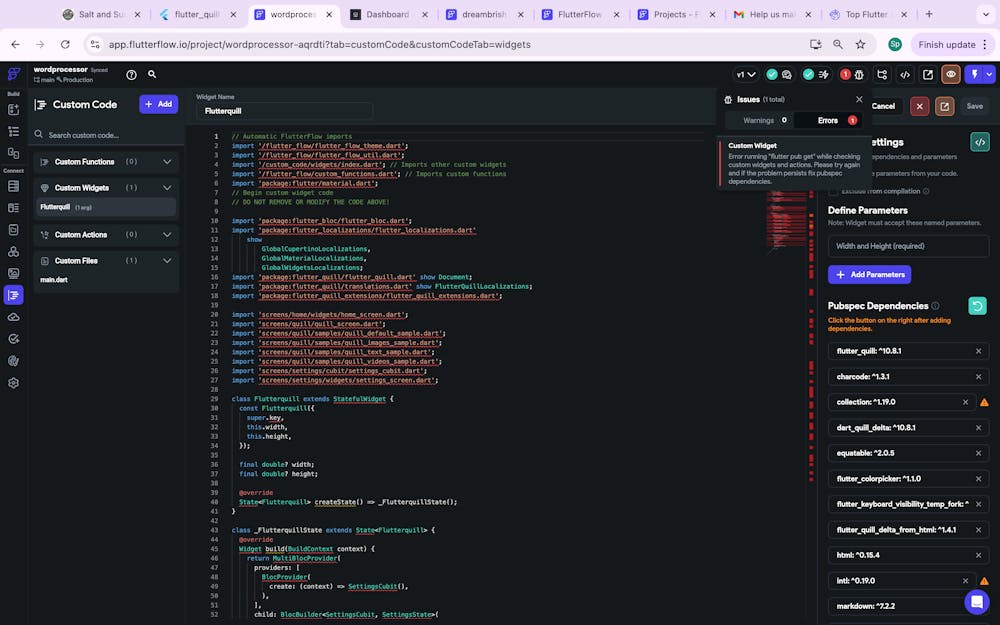Open the main.dart custom file
Screen dimensions: 1000x625
(x=54, y=280)
